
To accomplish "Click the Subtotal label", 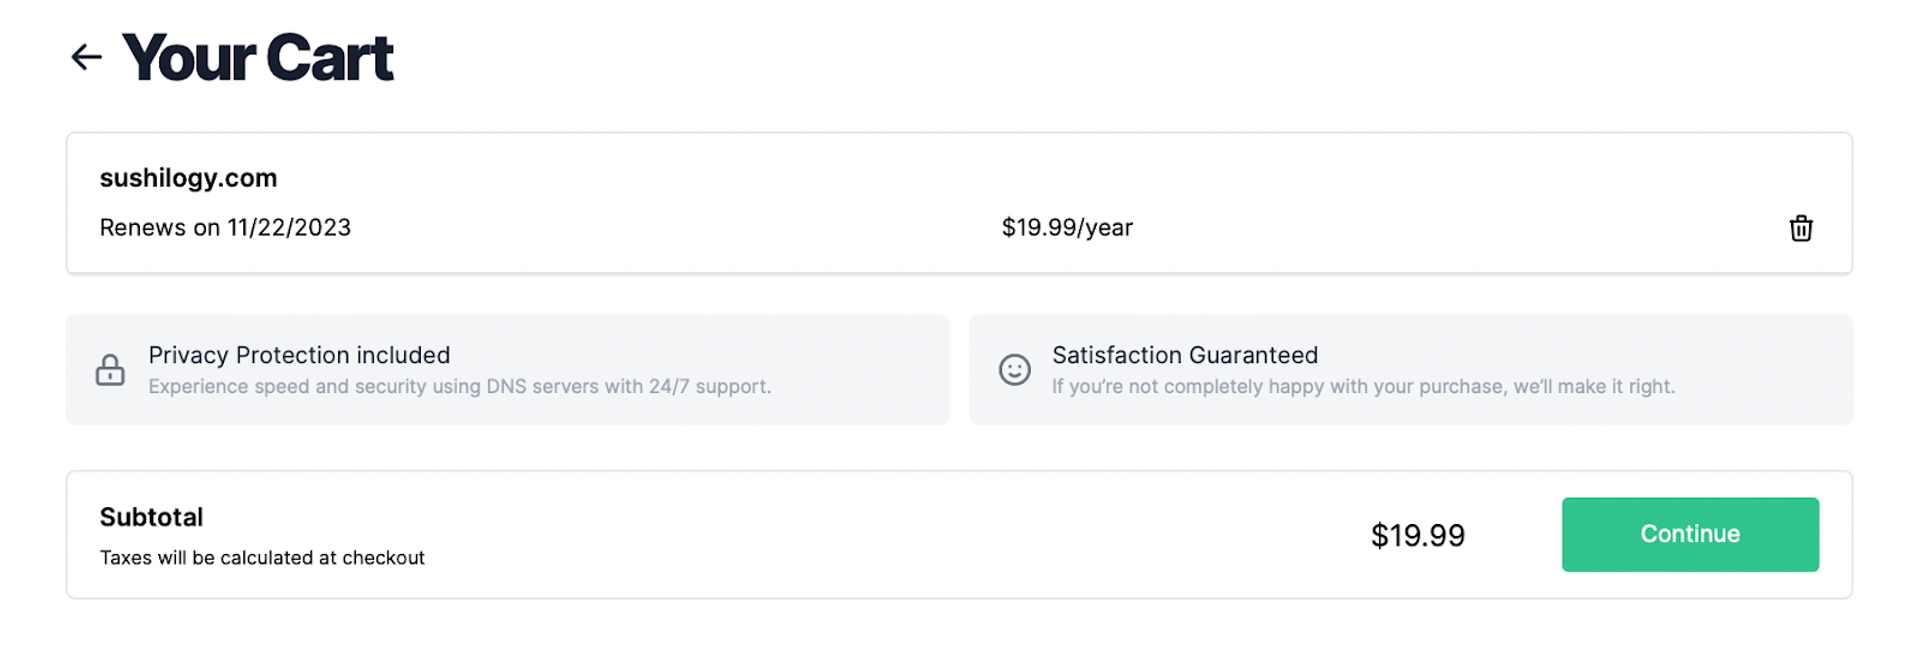I will coord(151,517).
